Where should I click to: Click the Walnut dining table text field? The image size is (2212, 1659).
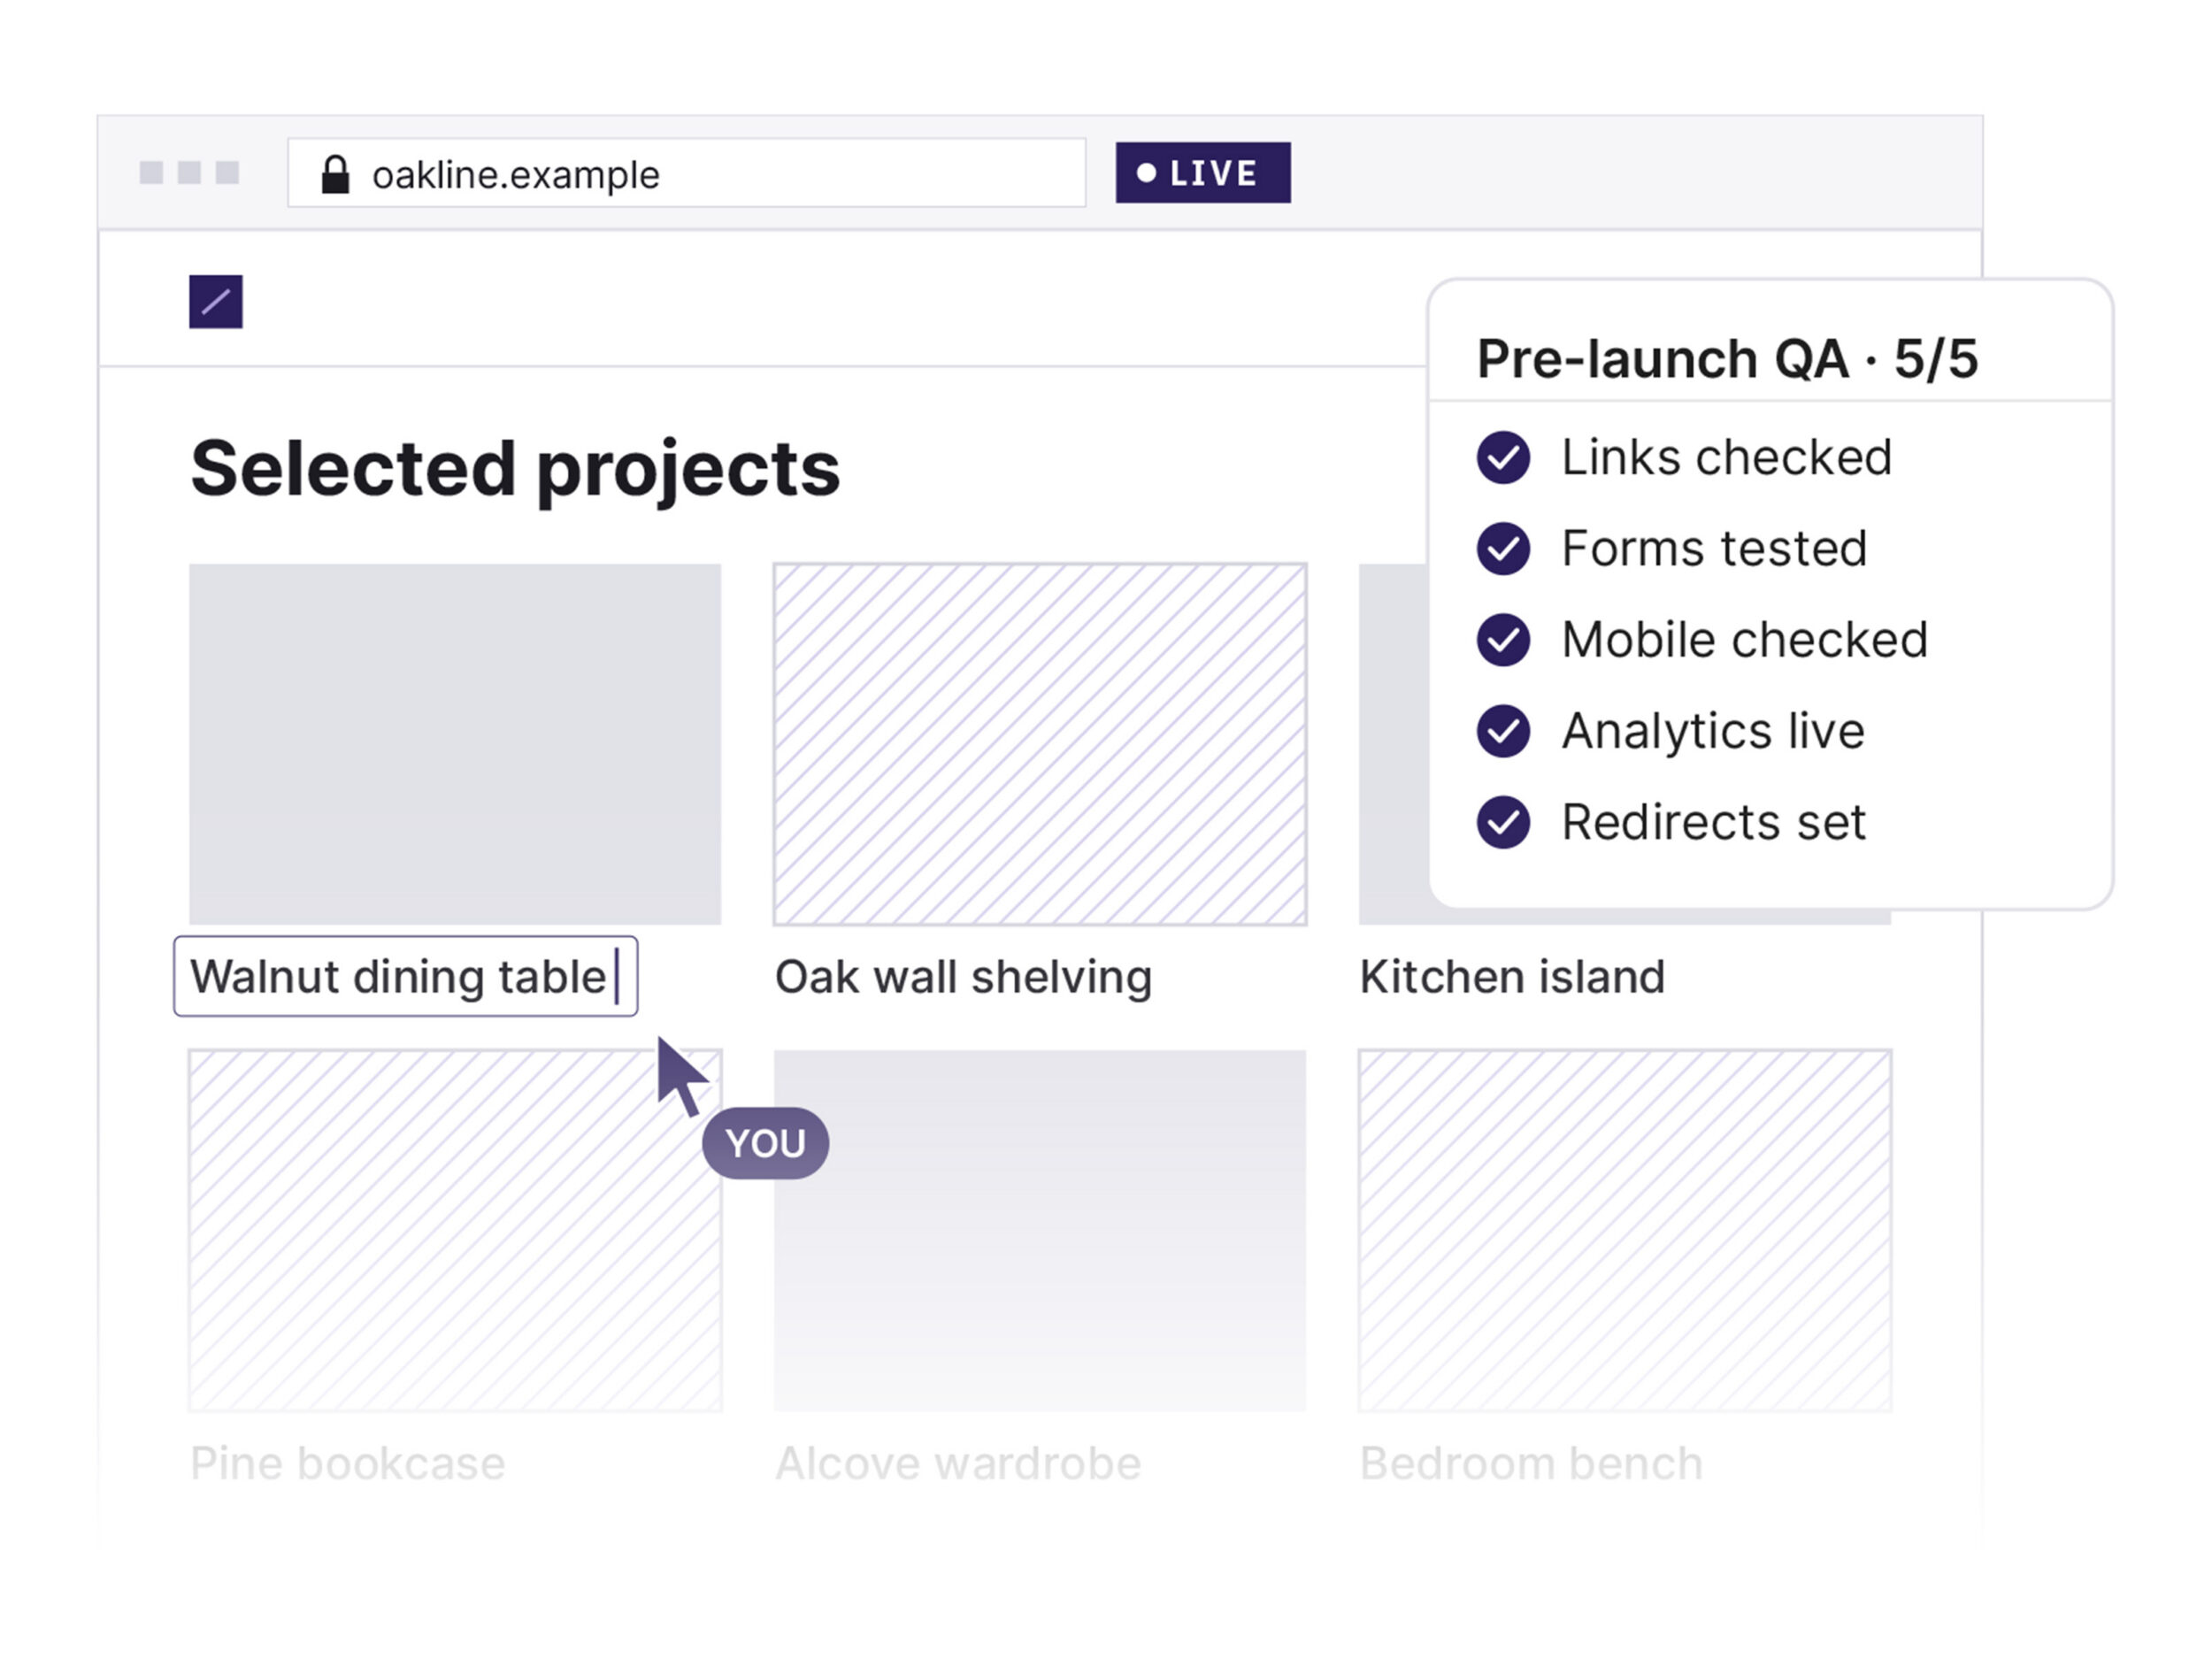[x=405, y=976]
